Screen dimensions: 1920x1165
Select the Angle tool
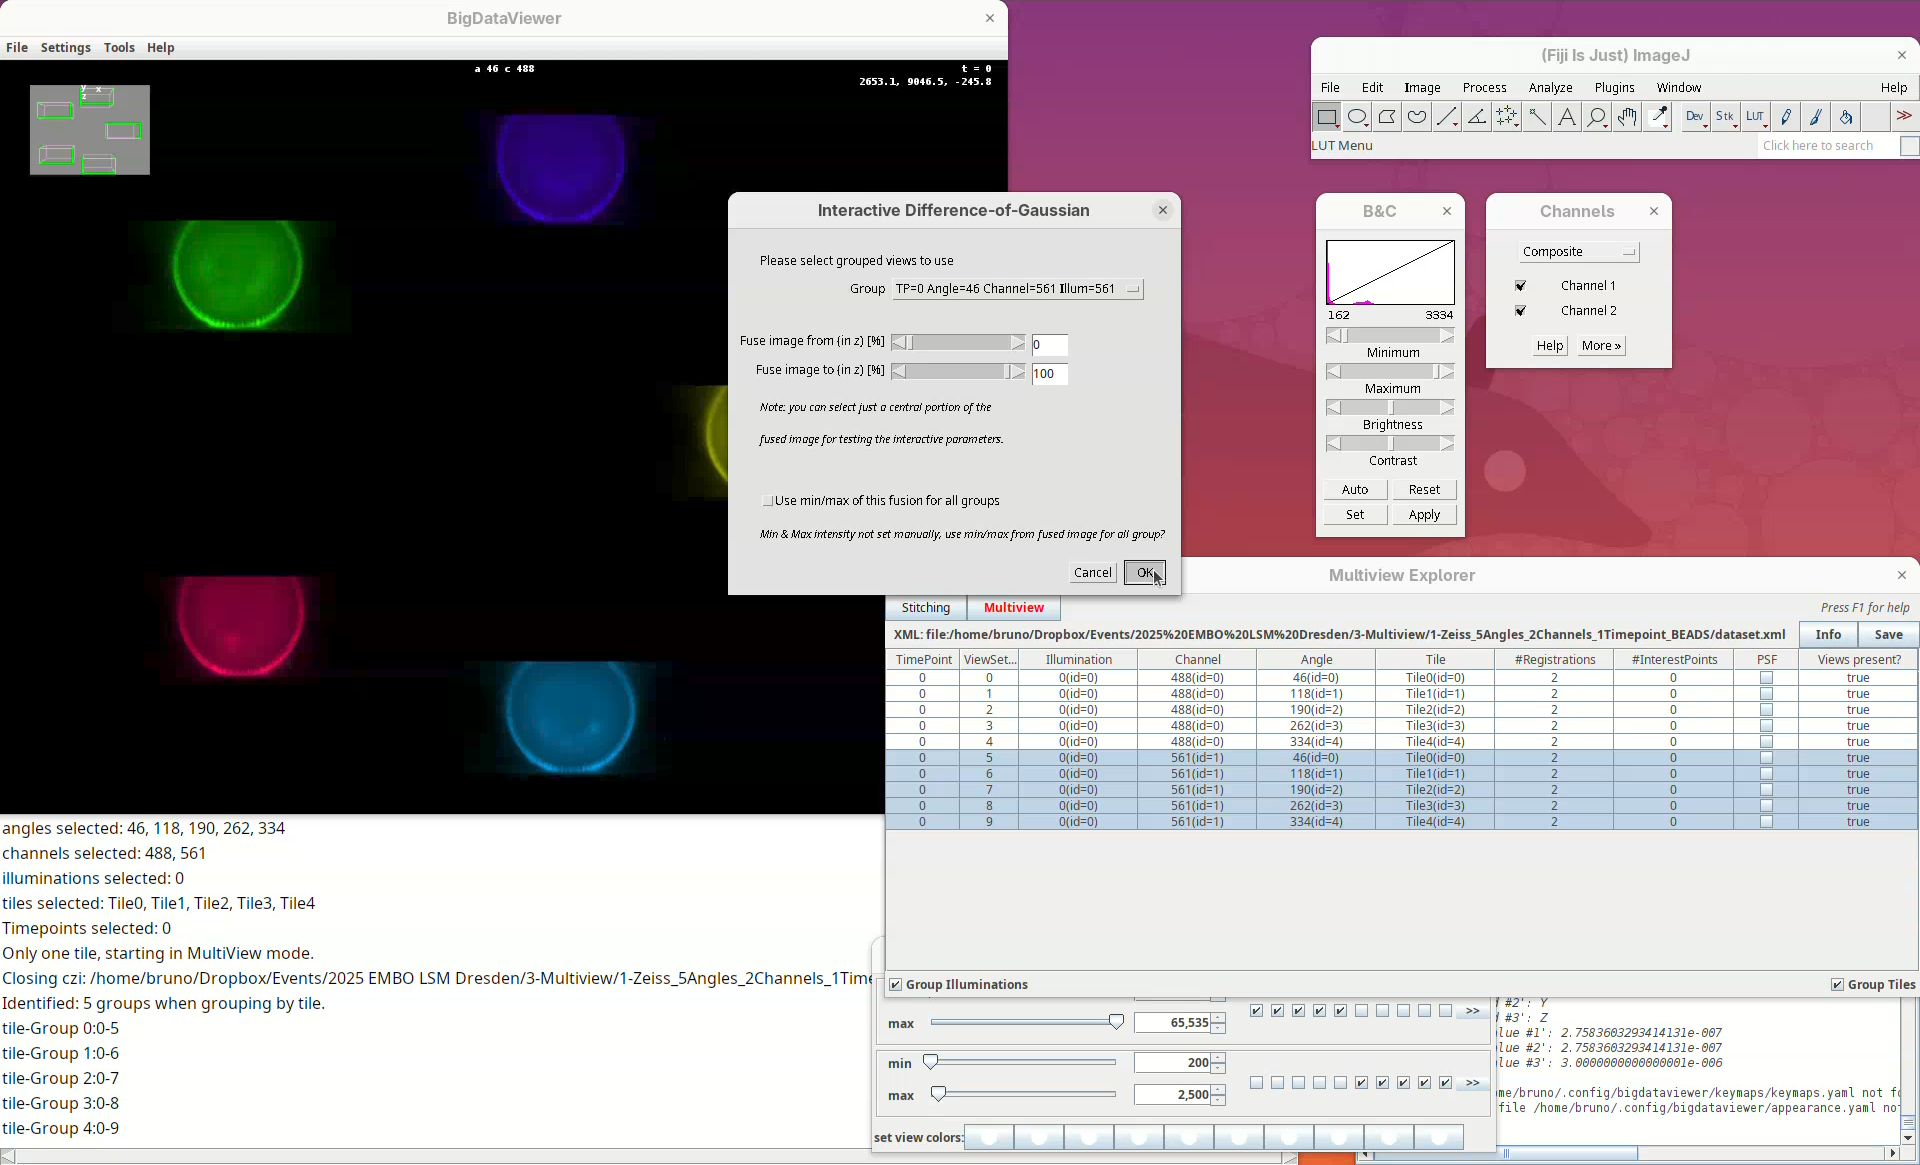1477,117
